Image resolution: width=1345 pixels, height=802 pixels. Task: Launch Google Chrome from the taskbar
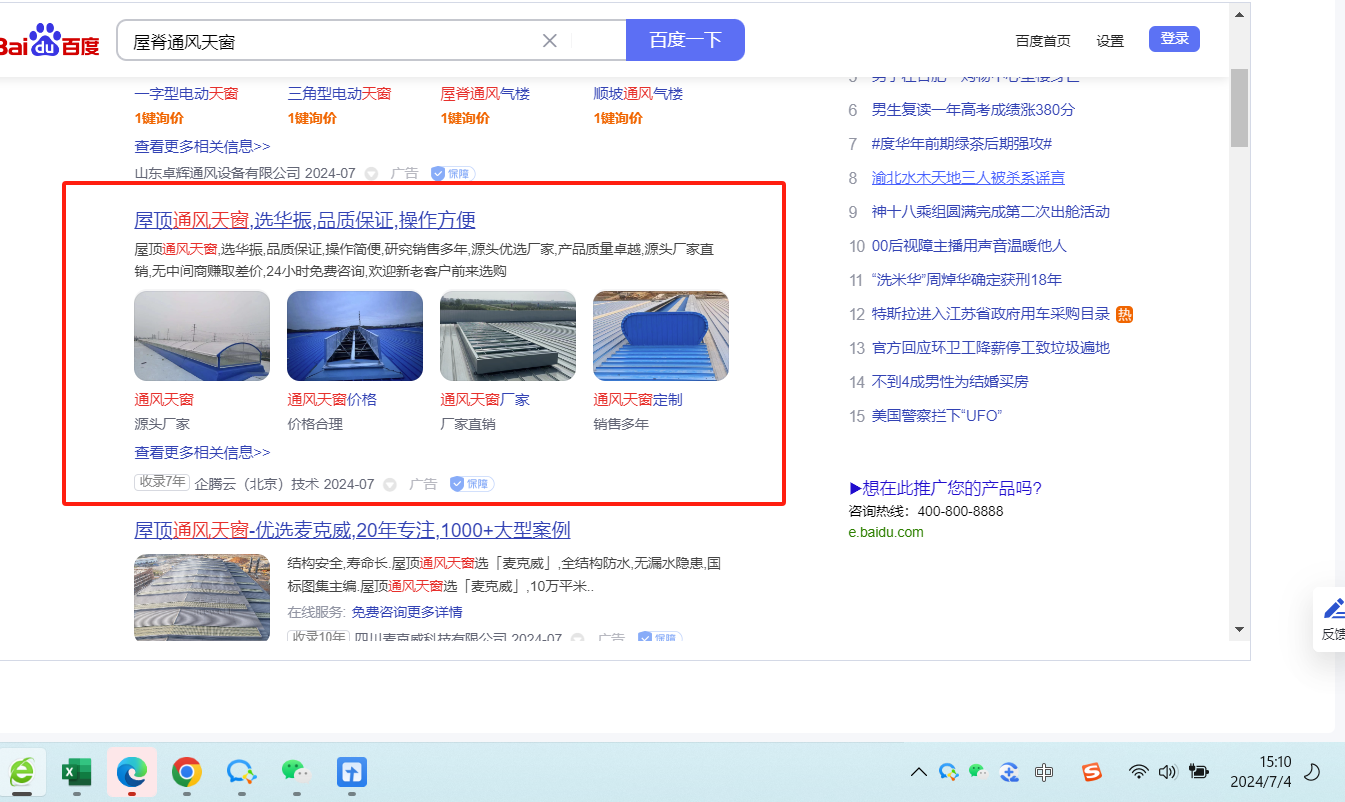[186, 772]
